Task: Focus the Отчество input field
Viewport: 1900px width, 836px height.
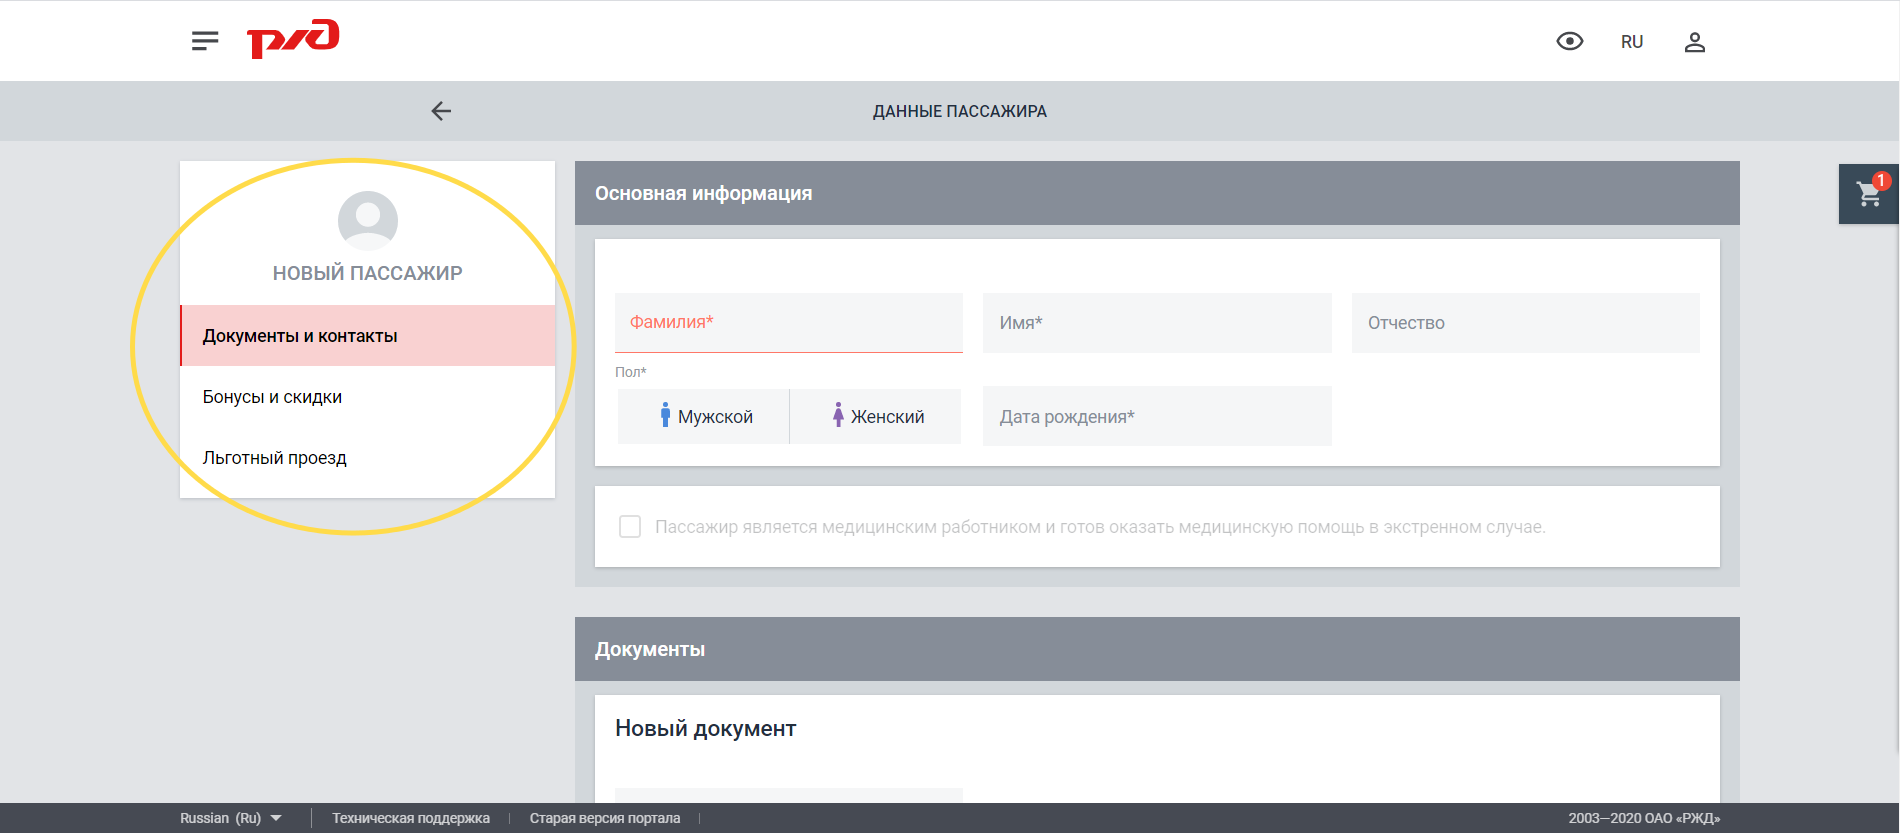Action: tap(1526, 323)
